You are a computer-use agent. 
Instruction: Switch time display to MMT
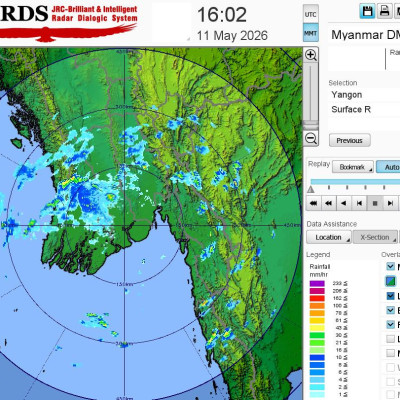pos(311,33)
